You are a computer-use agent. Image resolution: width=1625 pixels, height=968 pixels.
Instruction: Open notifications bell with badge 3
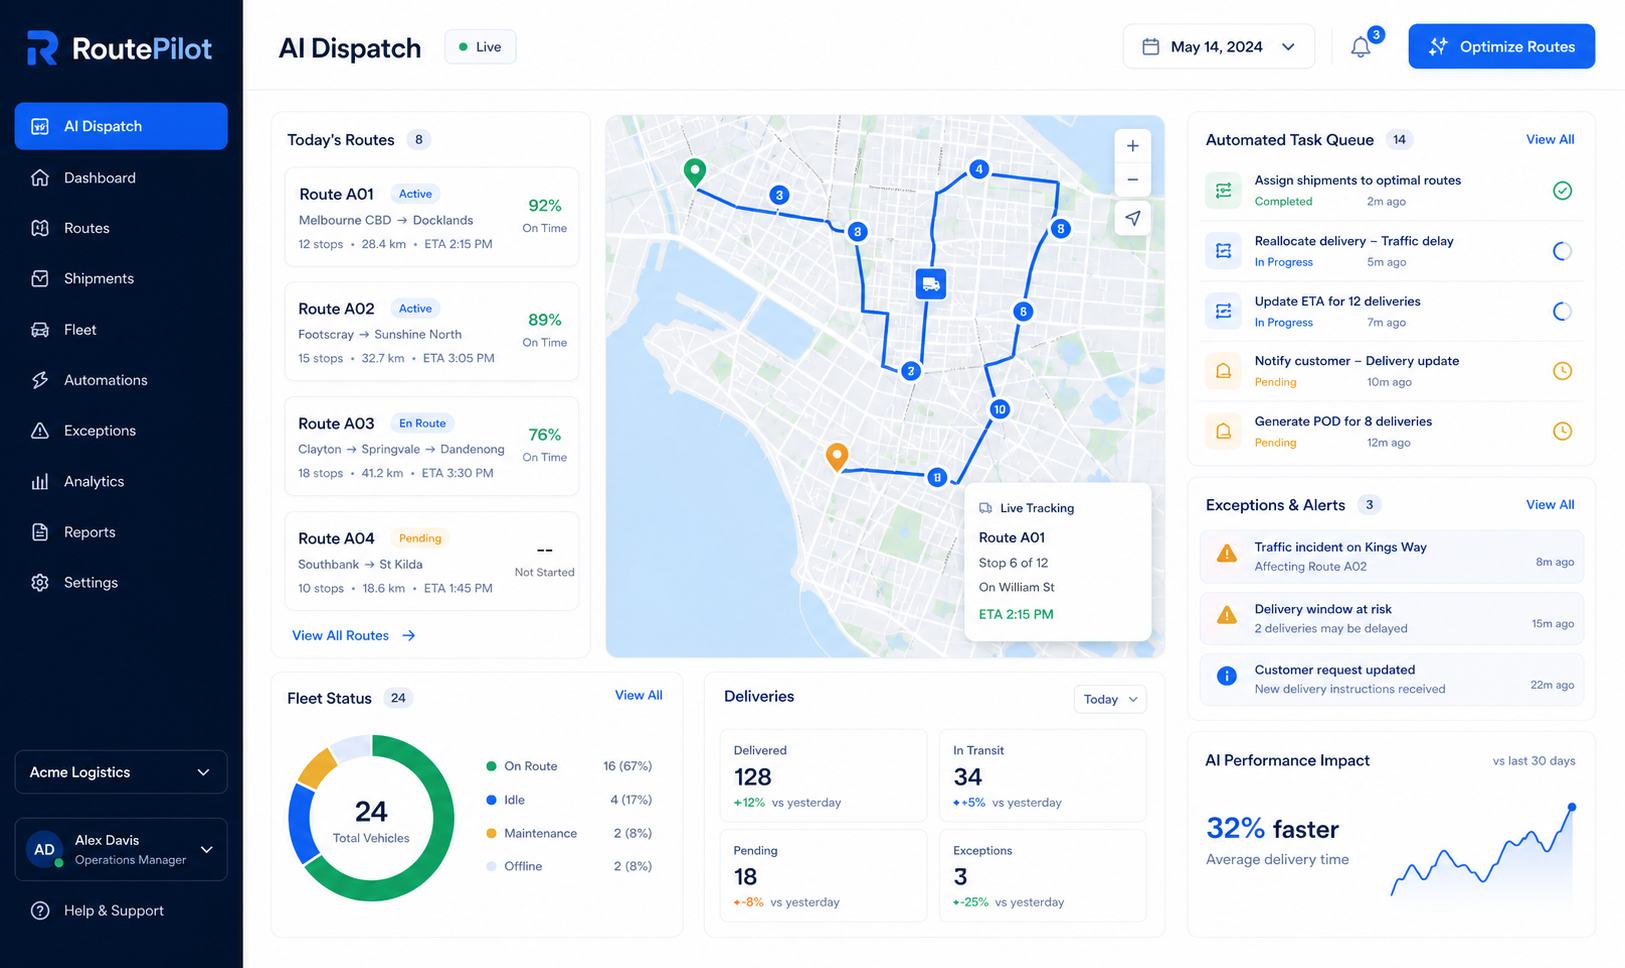[1361, 46]
